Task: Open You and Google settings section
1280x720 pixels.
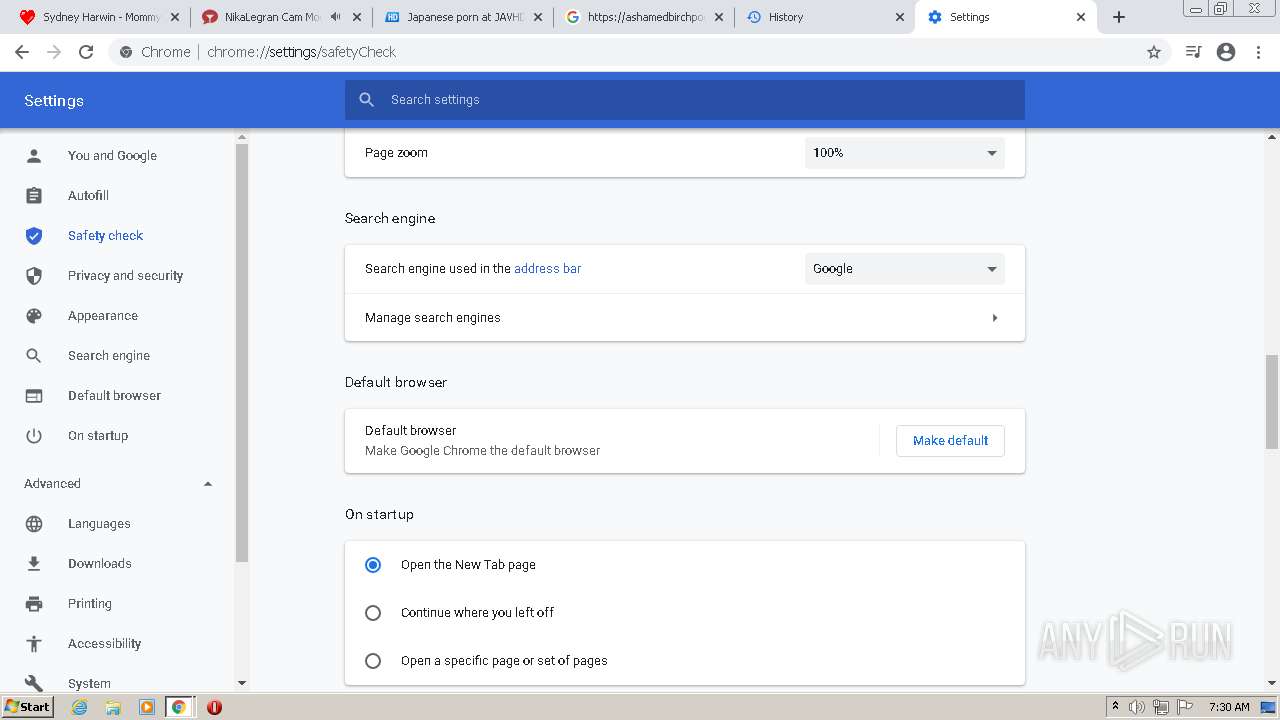Action: [x=112, y=156]
